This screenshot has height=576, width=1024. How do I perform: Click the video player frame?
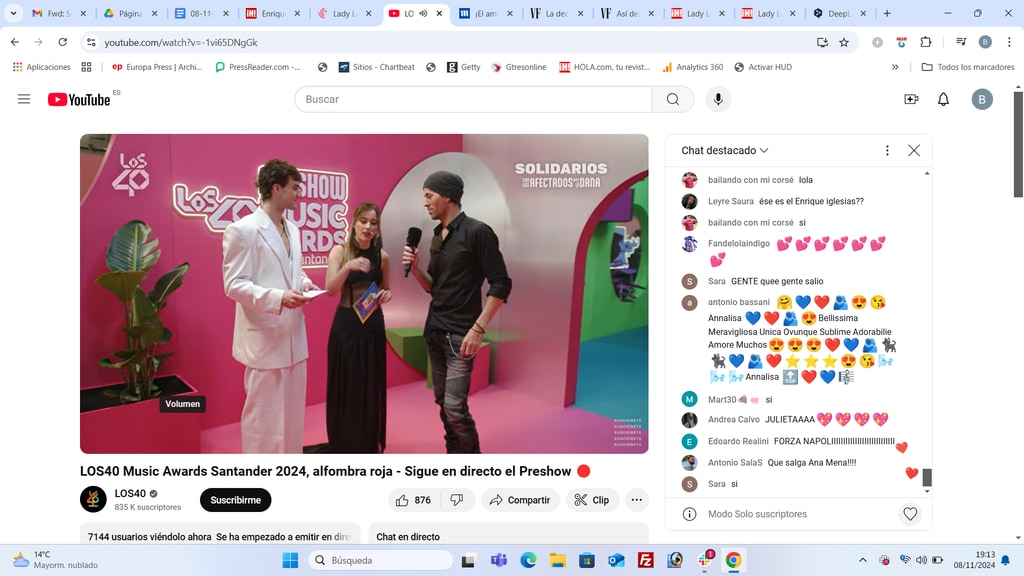(x=364, y=294)
